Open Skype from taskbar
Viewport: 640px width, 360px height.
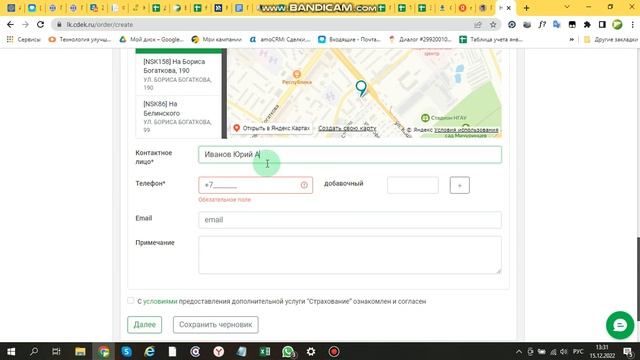coord(127,351)
